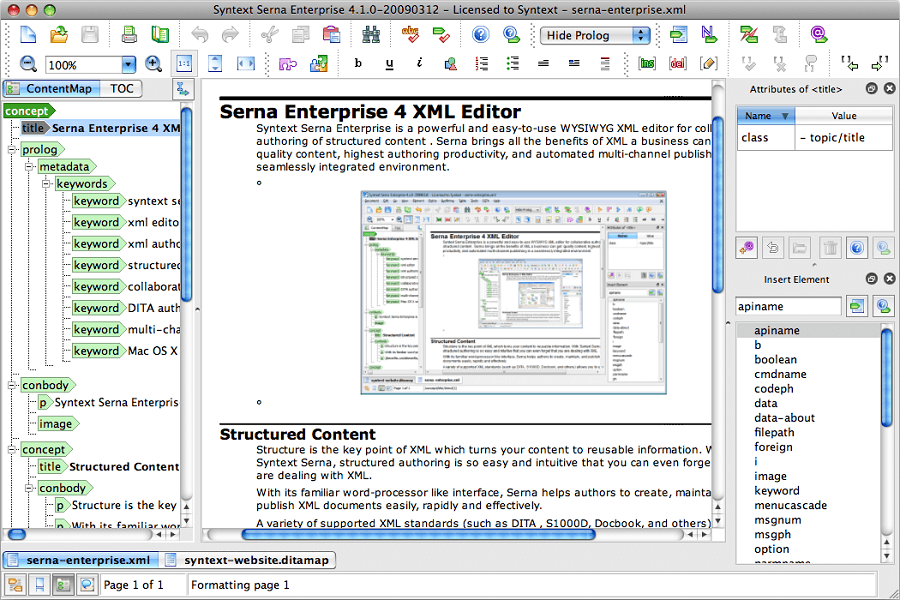Toggle italic formatting button
The height and width of the screenshot is (600, 900).
coord(419,64)
